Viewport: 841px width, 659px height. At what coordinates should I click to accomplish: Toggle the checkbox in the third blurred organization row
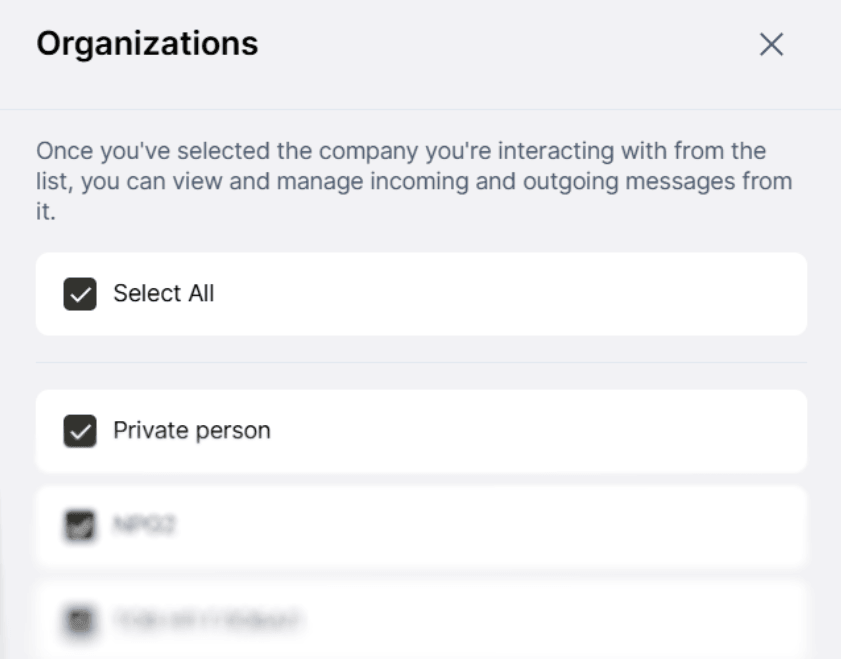click(80, 525)
